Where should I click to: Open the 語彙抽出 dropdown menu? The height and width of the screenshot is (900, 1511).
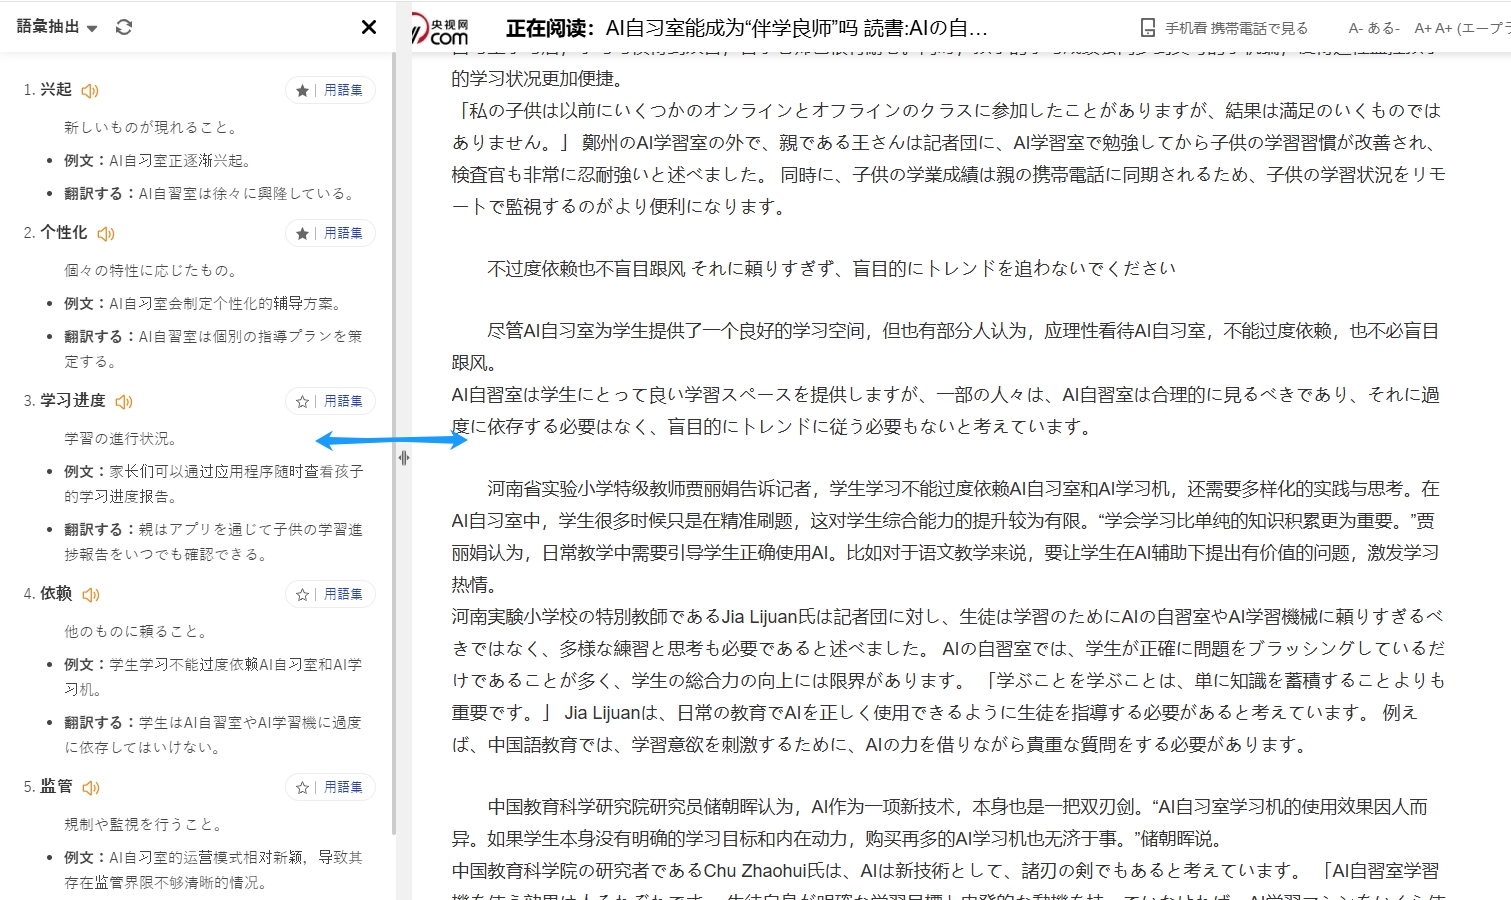(x=57, y=27)
